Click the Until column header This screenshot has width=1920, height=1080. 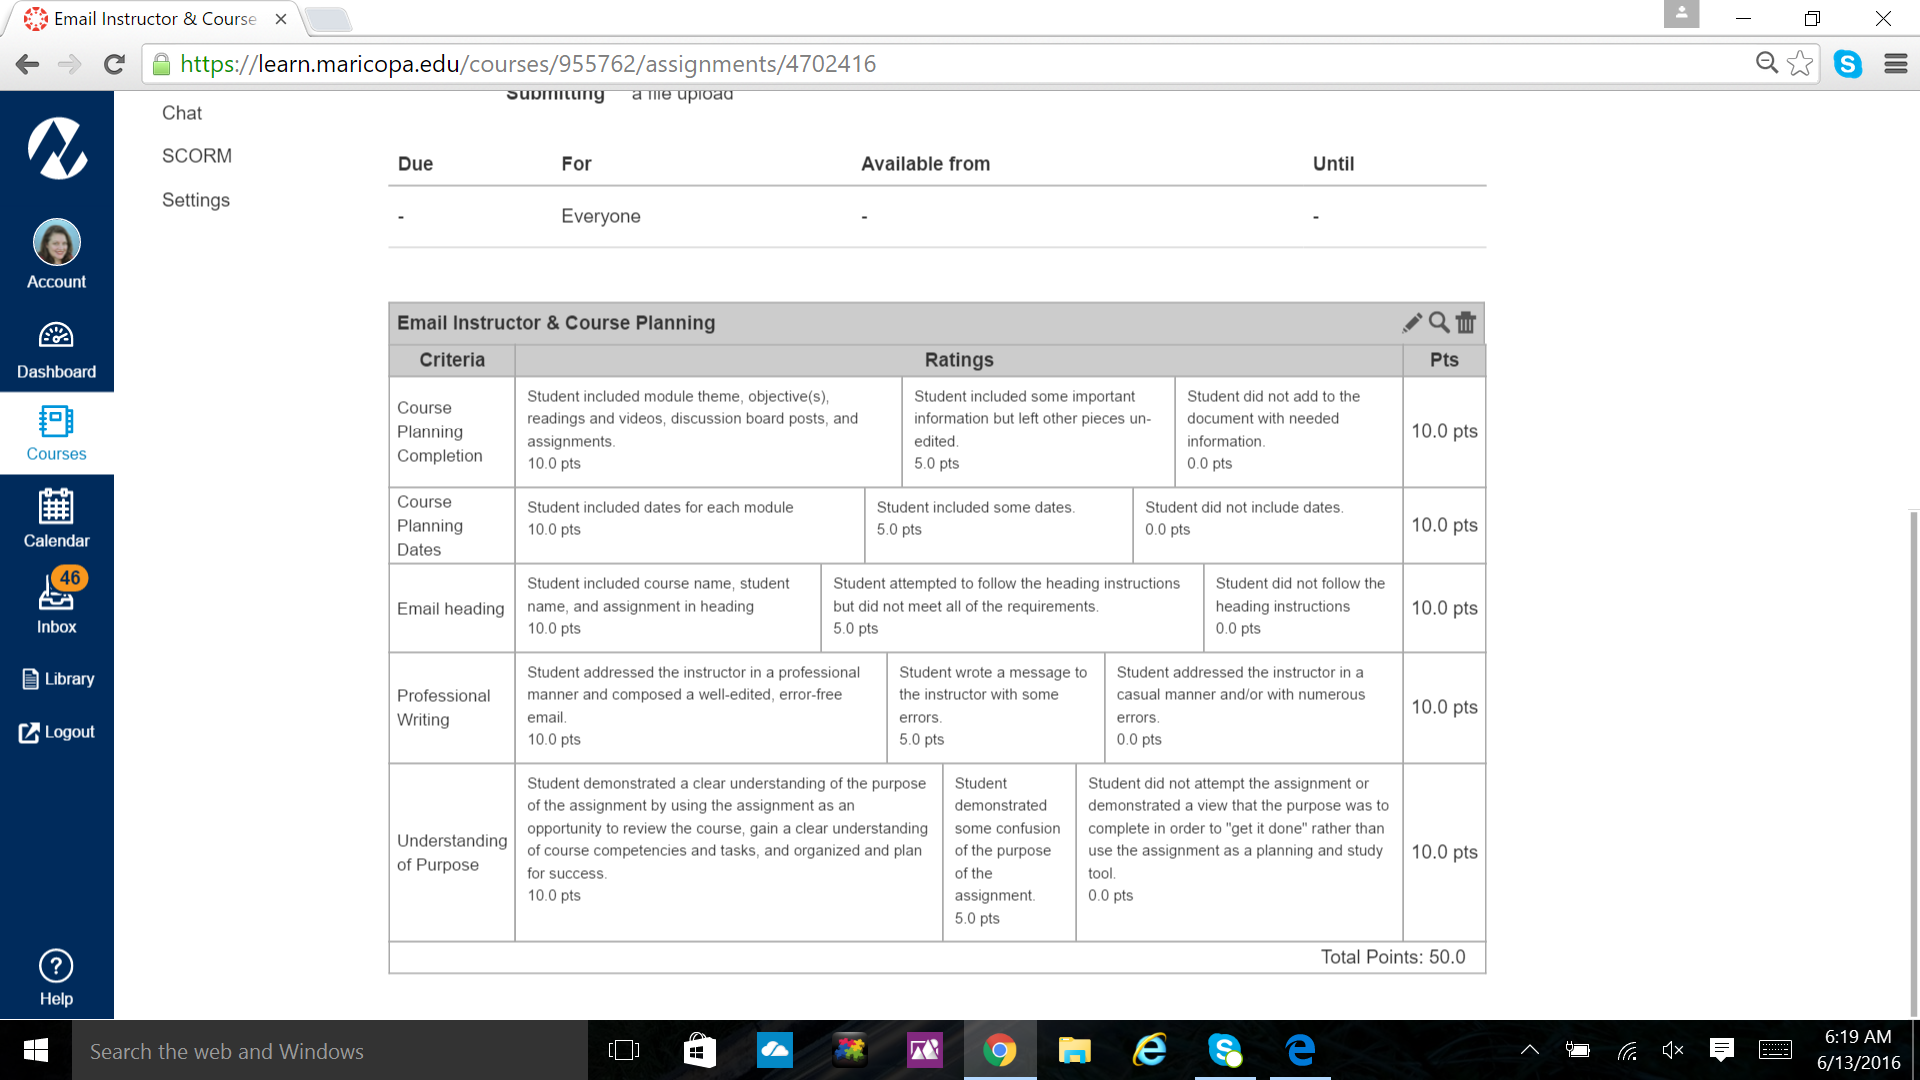(x=1334, y=164)
